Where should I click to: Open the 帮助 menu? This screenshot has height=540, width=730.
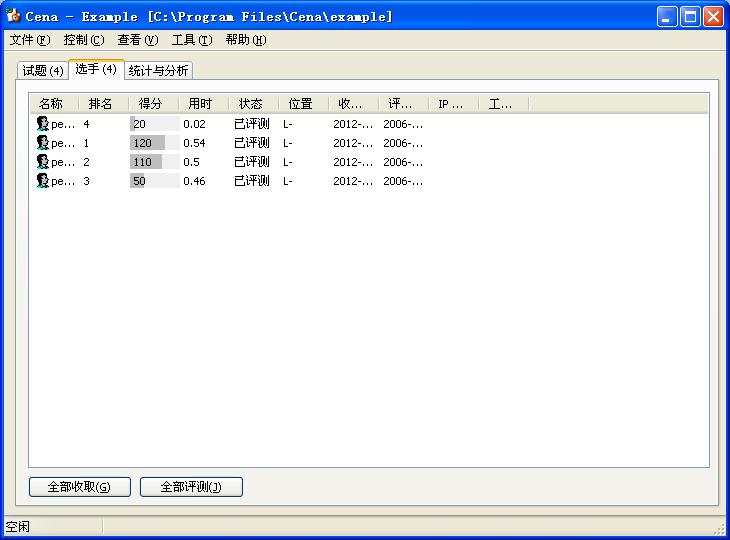pyautogui.click(x=245, y=40)
